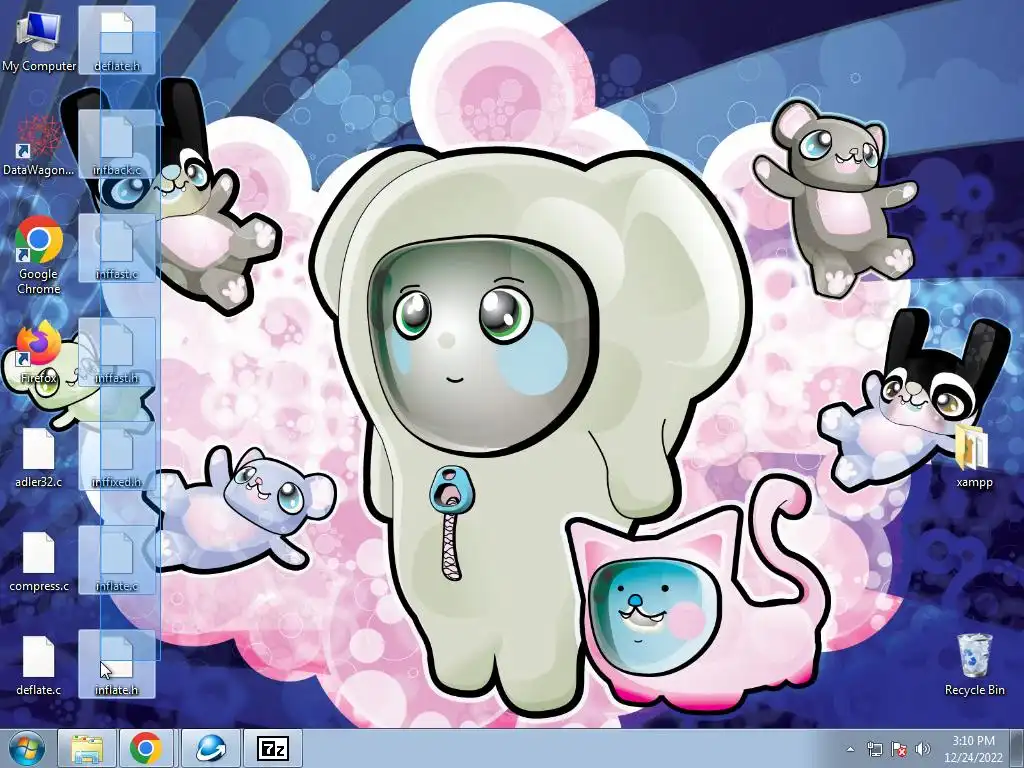Open the Windows Start menu
Viewport: 1024px width, 768px height.
coord(27,748)
